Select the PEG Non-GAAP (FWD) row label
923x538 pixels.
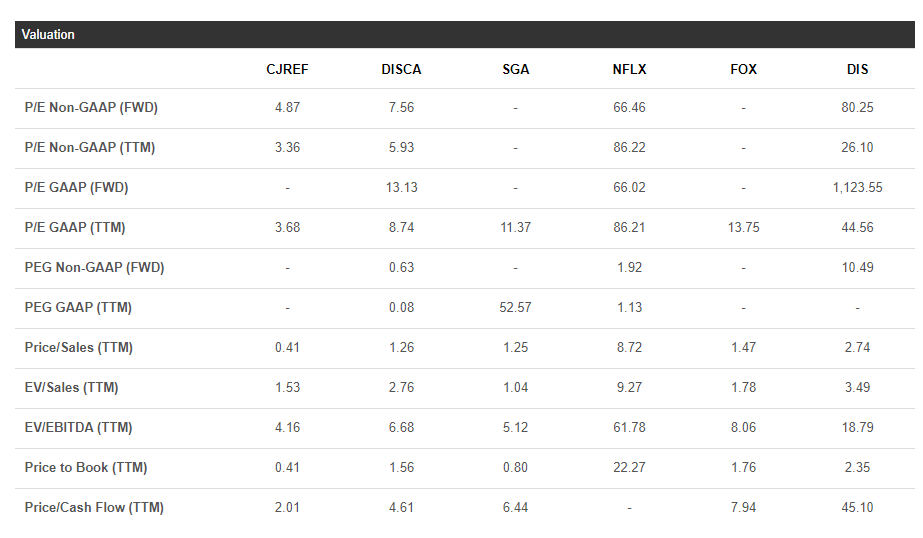(x=95, y=268)
